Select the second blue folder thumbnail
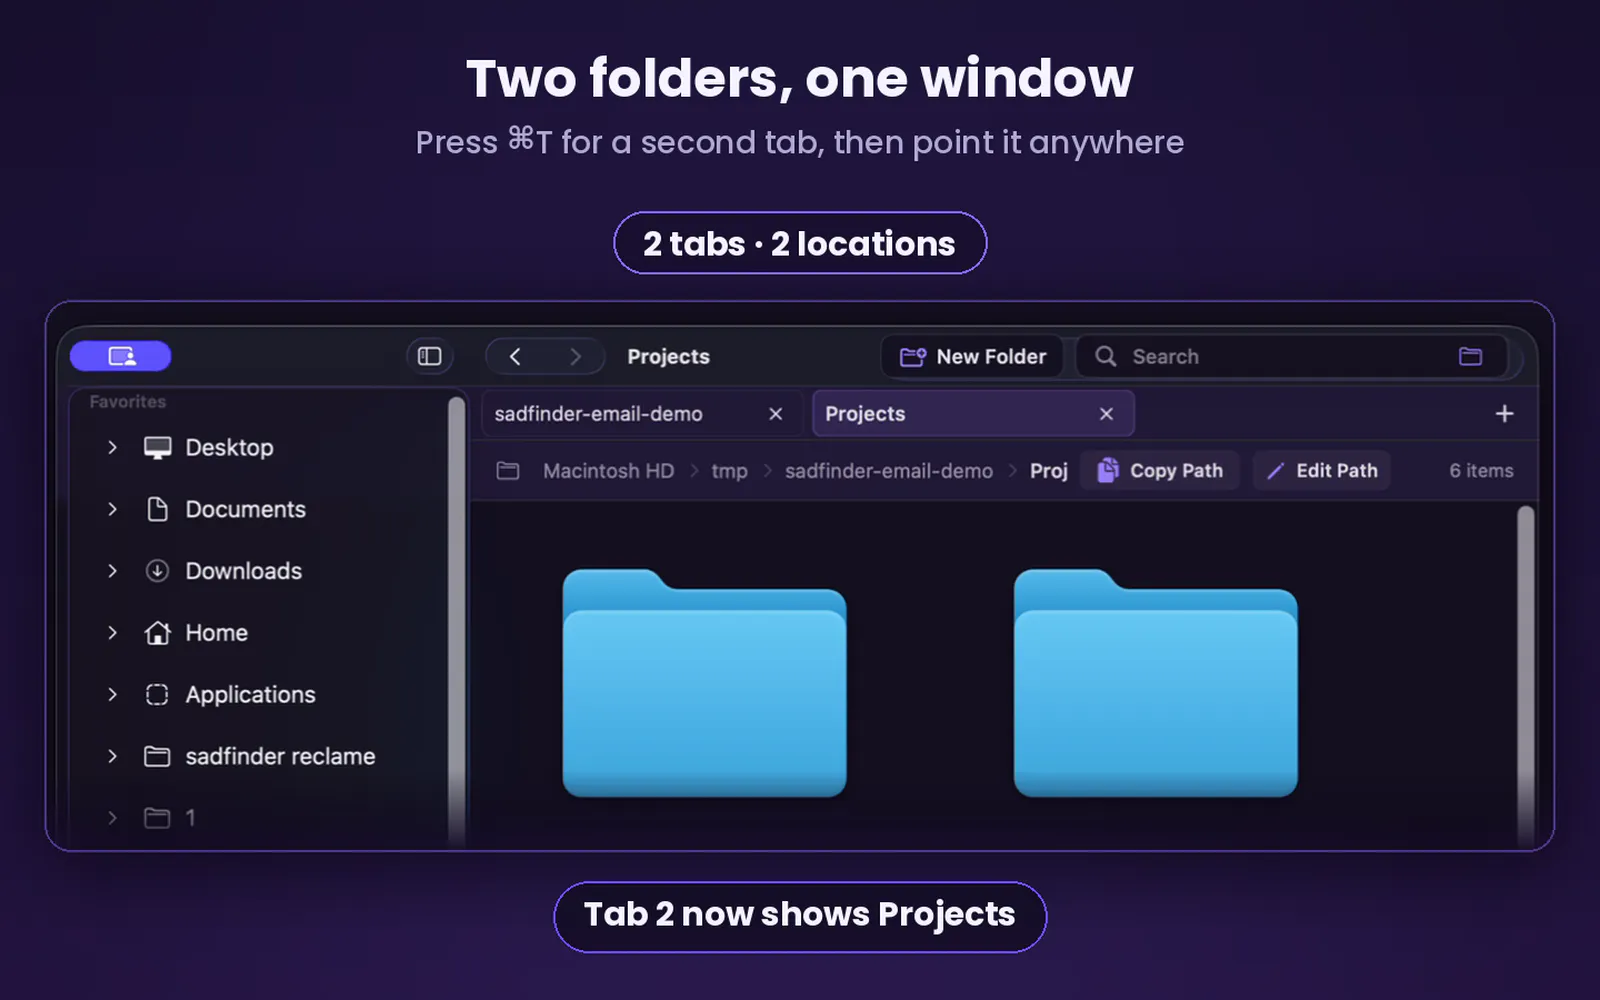1600x1000 pixels. pyautogui.click(x=1155, y=683)
